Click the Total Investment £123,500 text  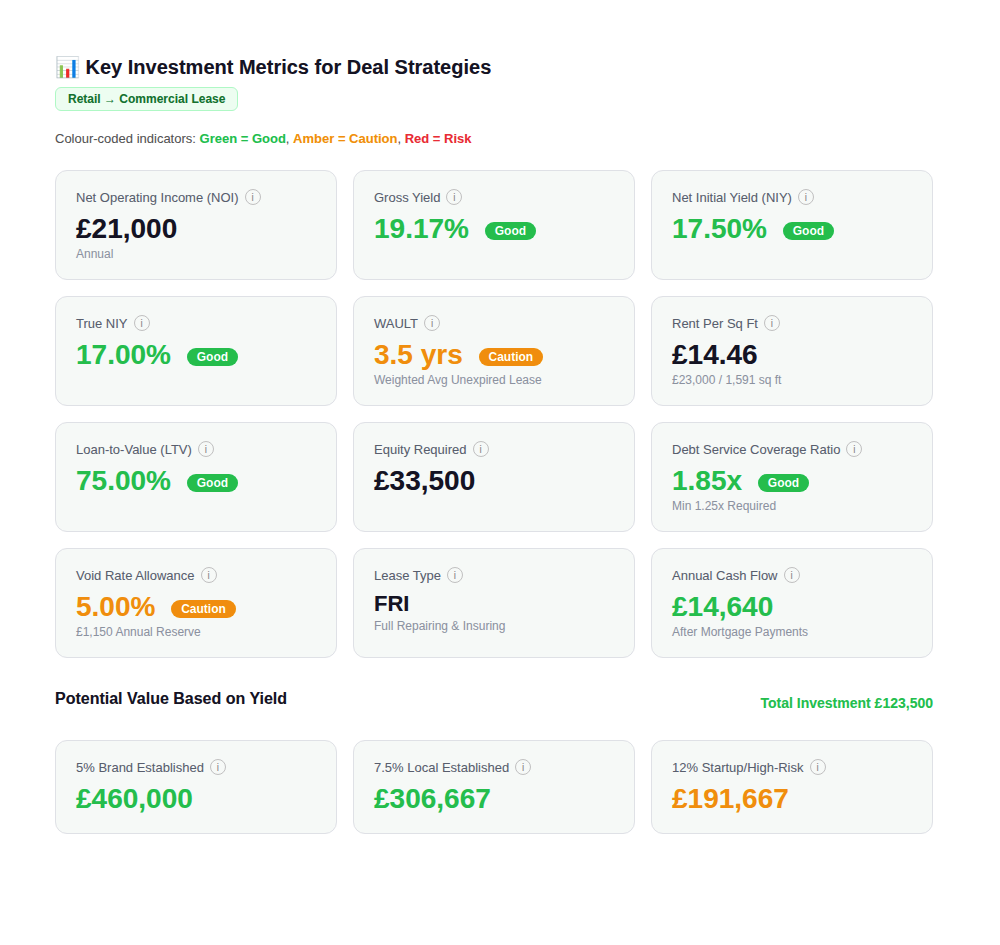[846, 703]
